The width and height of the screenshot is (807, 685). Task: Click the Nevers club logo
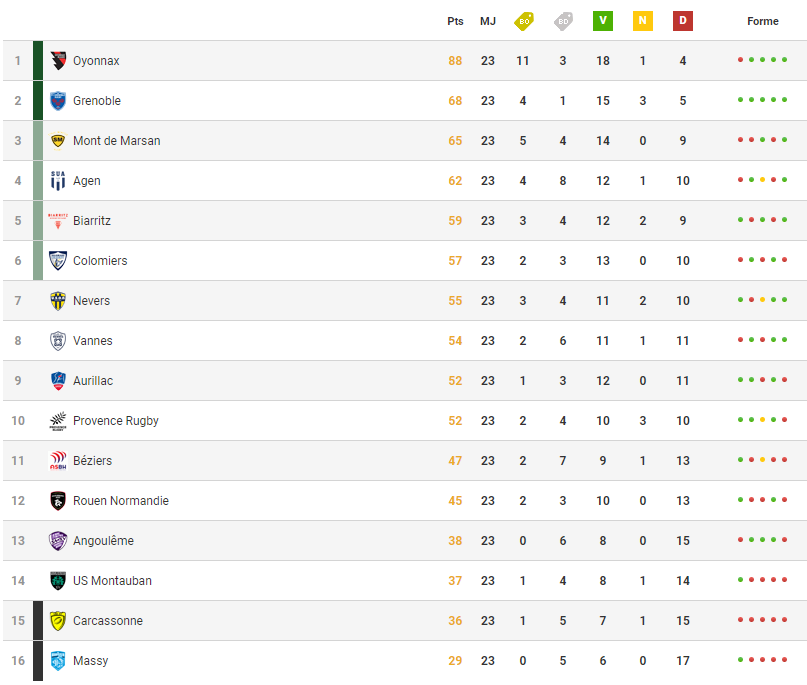[58, 301]
